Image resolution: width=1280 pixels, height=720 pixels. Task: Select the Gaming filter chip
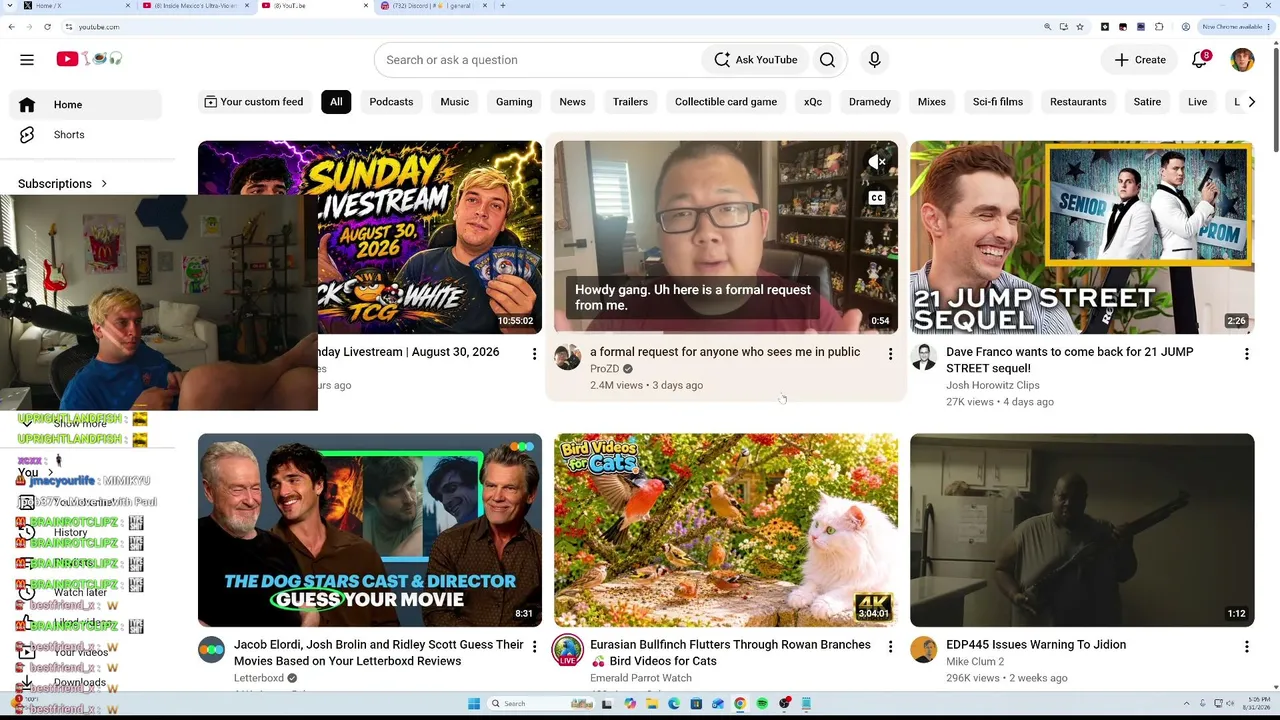pyautogui.click(x=514, y=102)
